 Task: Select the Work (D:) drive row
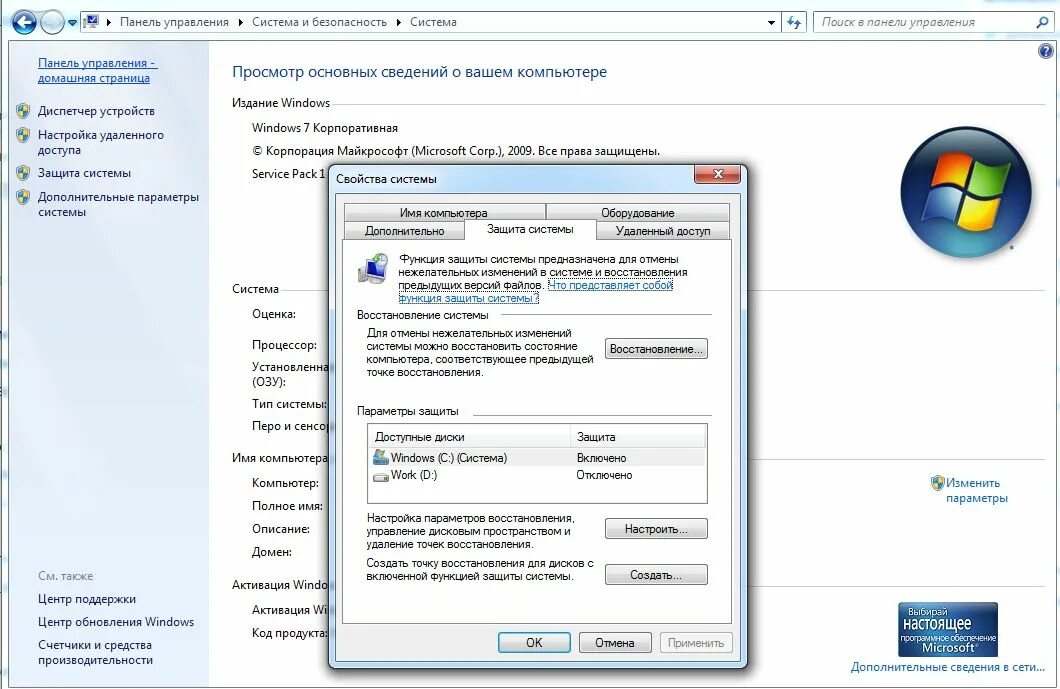(537, 475)
